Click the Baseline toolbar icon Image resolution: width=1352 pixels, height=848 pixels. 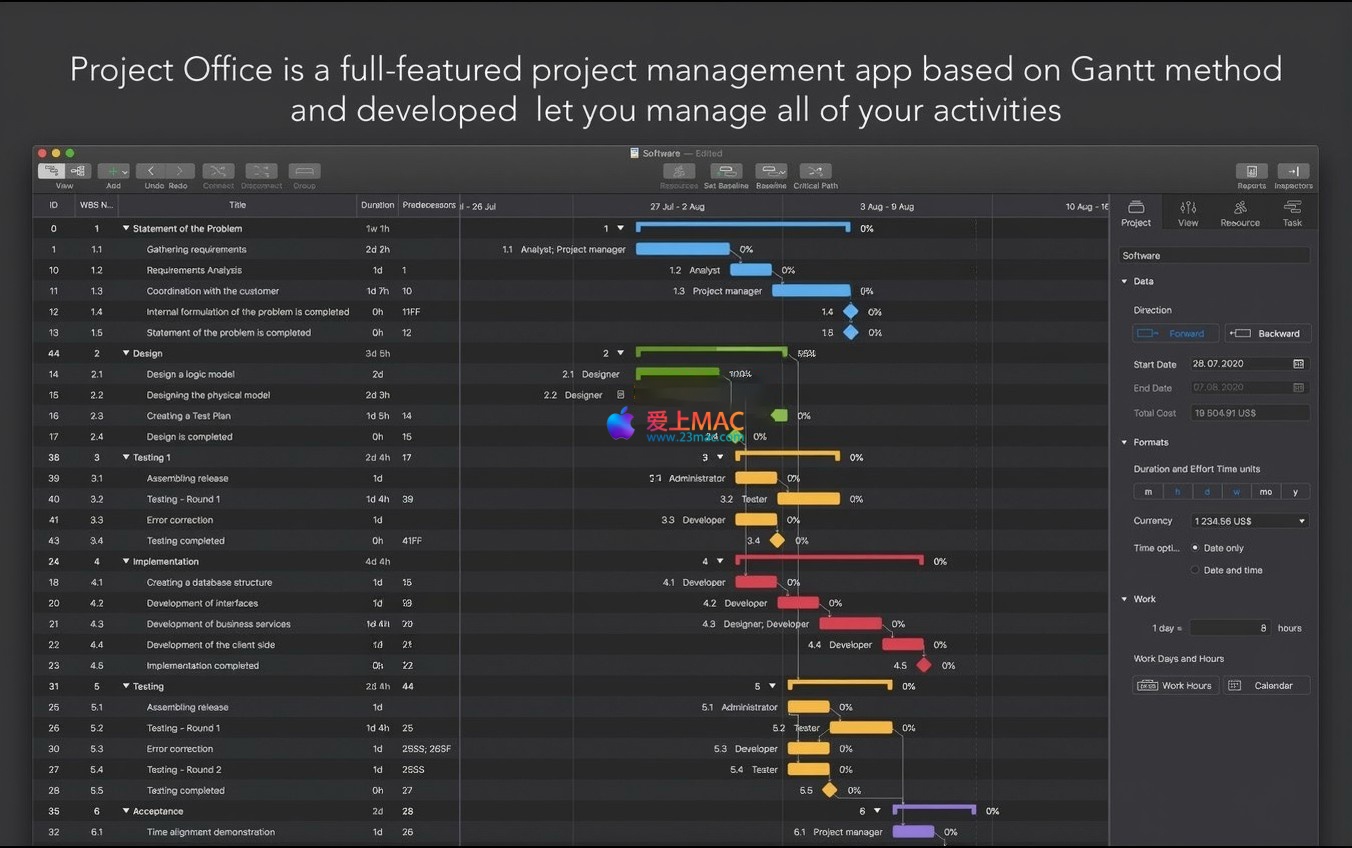point(771,172)
